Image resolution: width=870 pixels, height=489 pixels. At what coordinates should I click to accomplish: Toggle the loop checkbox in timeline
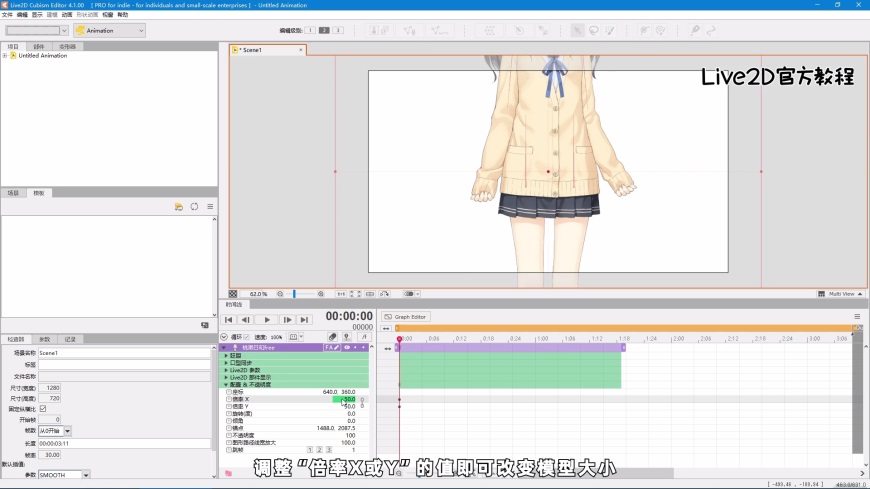246,337
